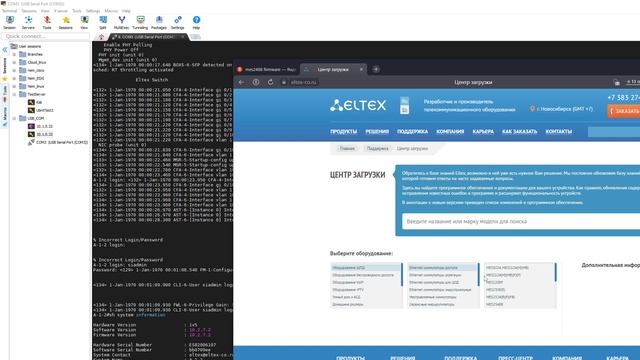The width and height of the screenshot is (640, 360).
Task: Click the first equipment list scrollbar
Action: coord(402,274)
